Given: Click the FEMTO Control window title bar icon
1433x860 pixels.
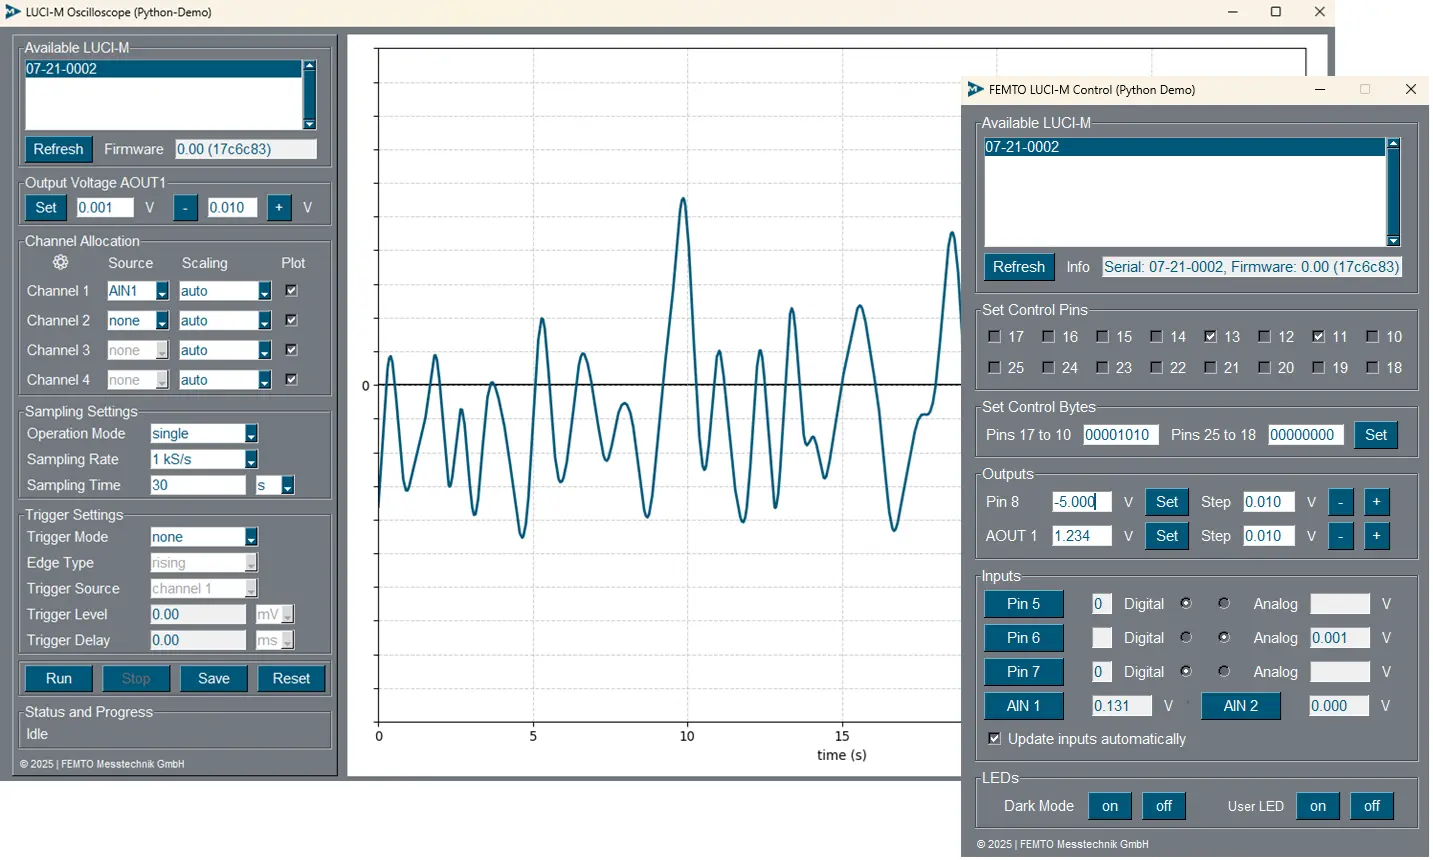Looking at the screenshot, I should point(975,89).
